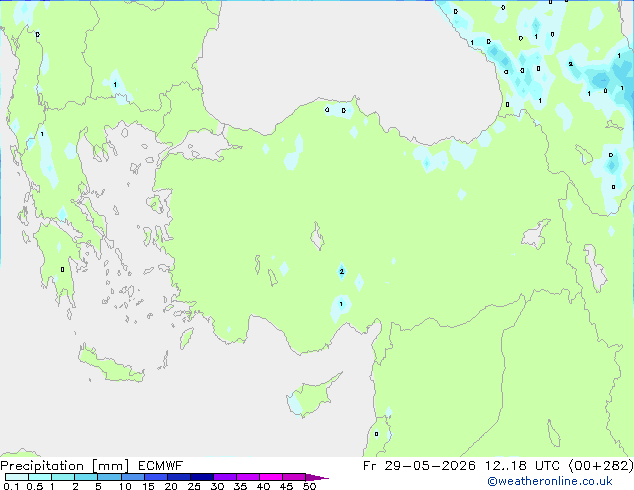Click the '12..18 UTC' time text
The height and width of the screenshot is (490, 634).
click(523, 466)
